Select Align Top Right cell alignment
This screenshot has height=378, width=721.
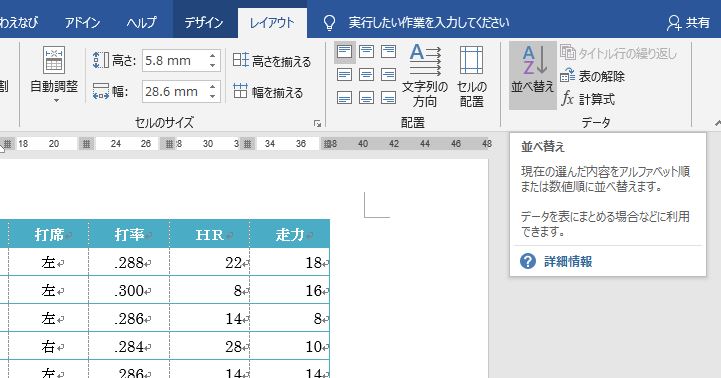389,52
